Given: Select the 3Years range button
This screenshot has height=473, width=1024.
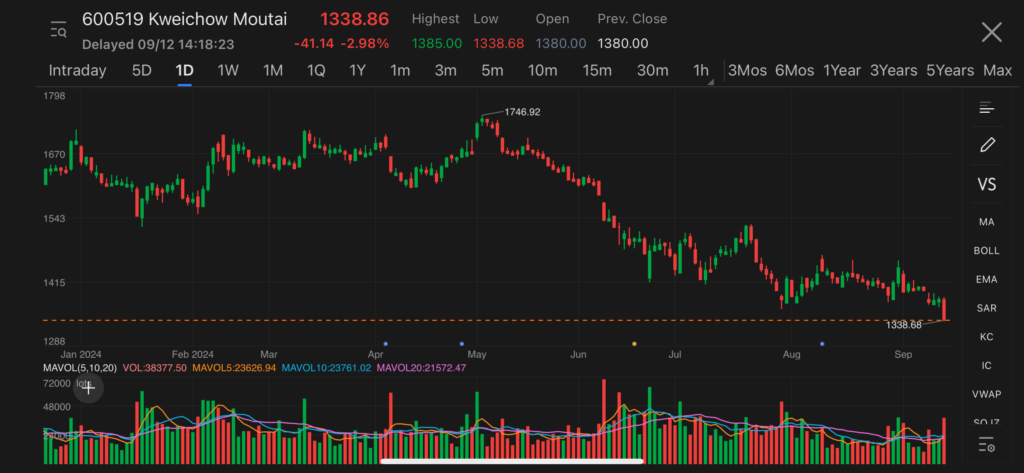Looking at the screenshot, I should pos(893,70).
